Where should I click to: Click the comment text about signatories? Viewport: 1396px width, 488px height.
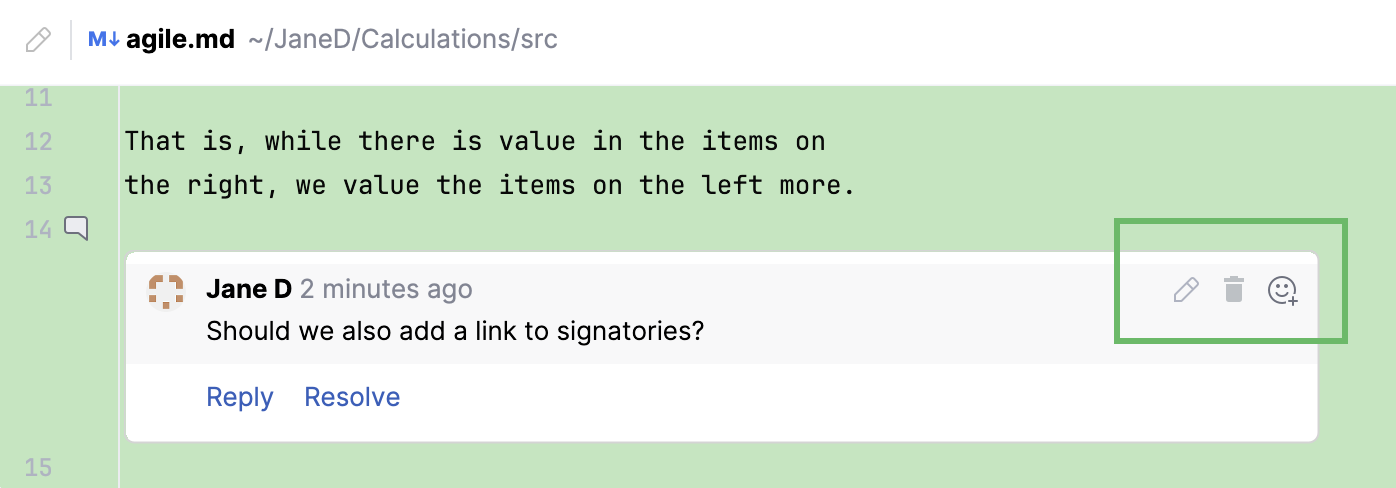(x=455, y=330)
